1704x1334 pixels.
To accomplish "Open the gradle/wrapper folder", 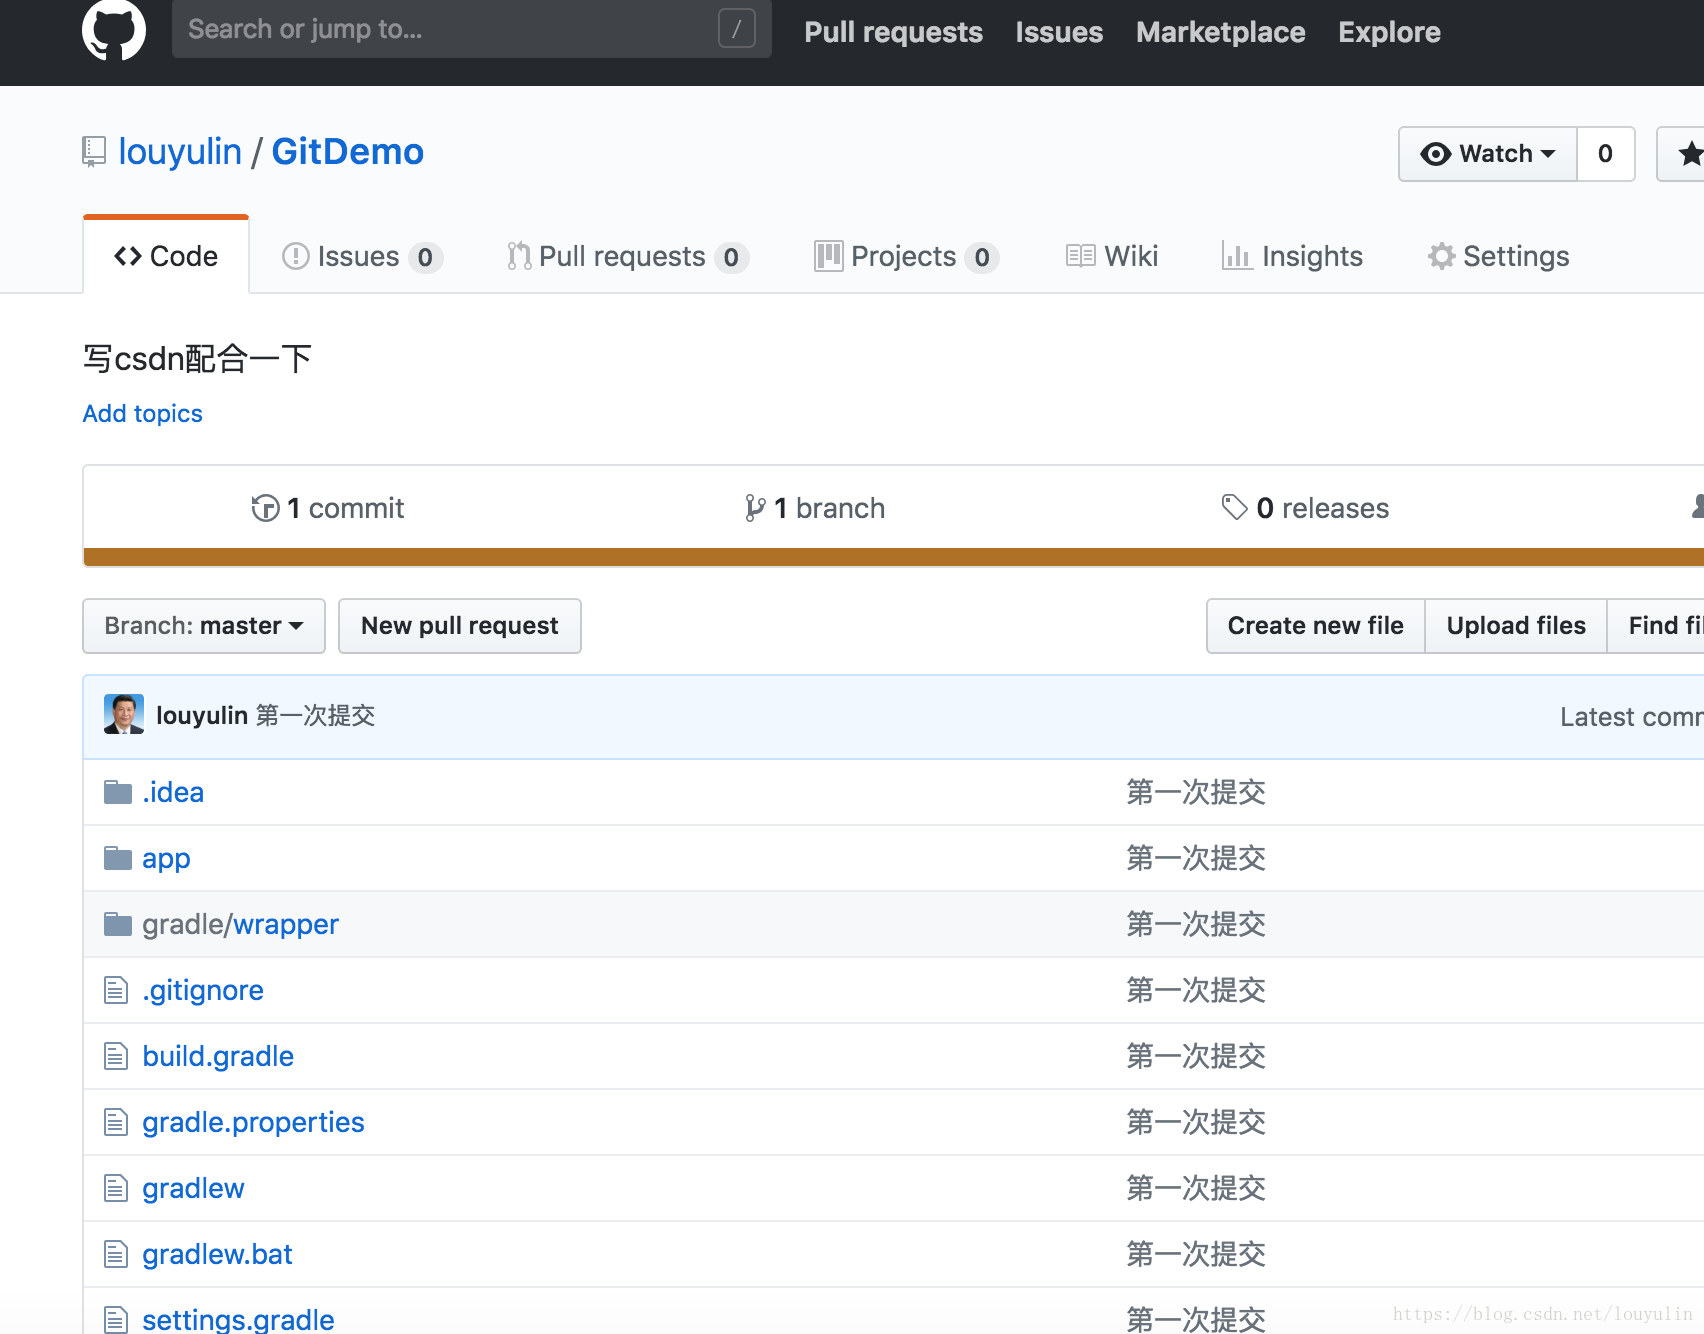I will point(240,924).
